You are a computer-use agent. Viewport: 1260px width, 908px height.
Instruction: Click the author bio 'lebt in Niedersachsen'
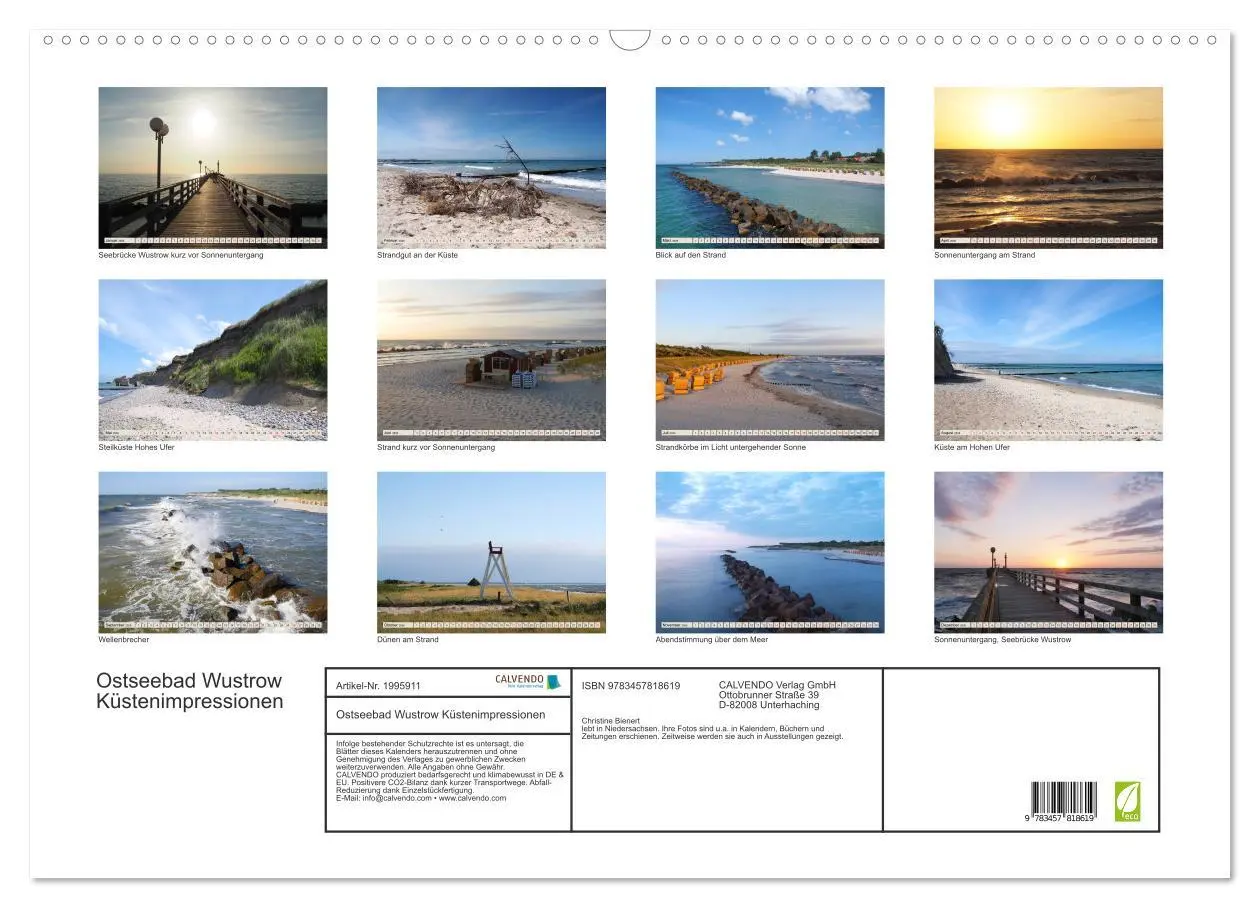click(713, 733)
